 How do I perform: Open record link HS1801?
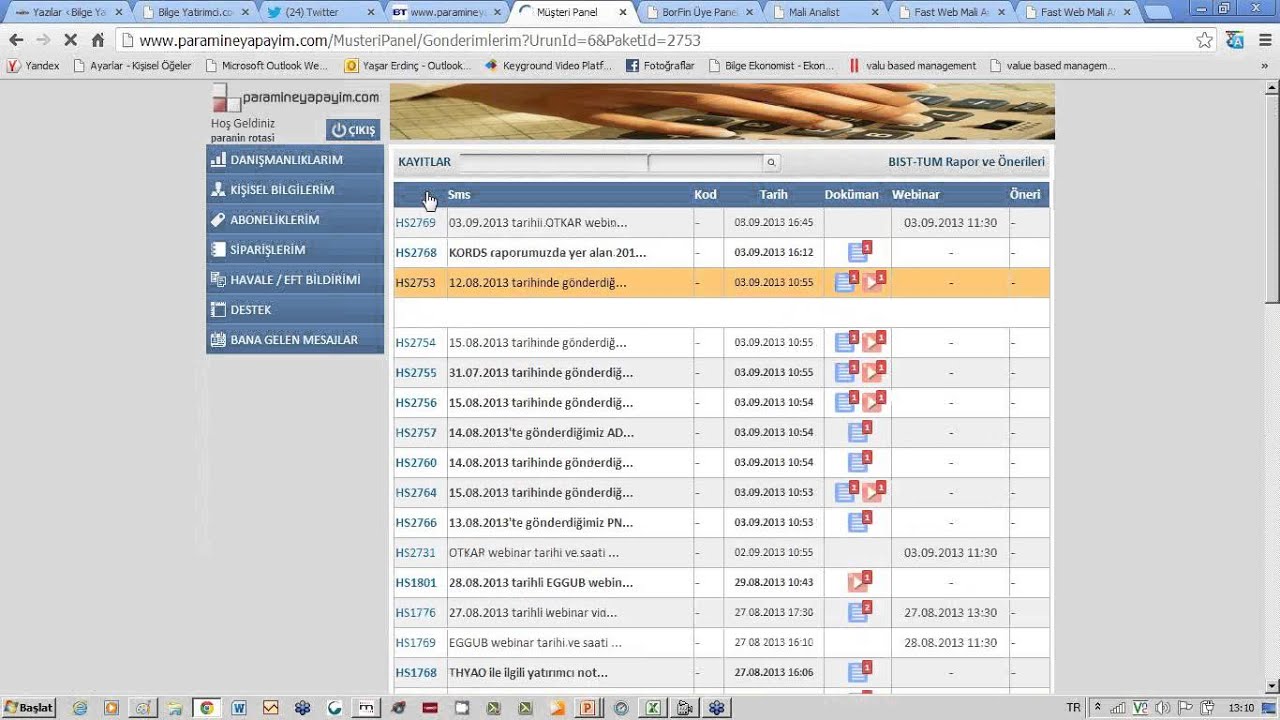point(416,582)
